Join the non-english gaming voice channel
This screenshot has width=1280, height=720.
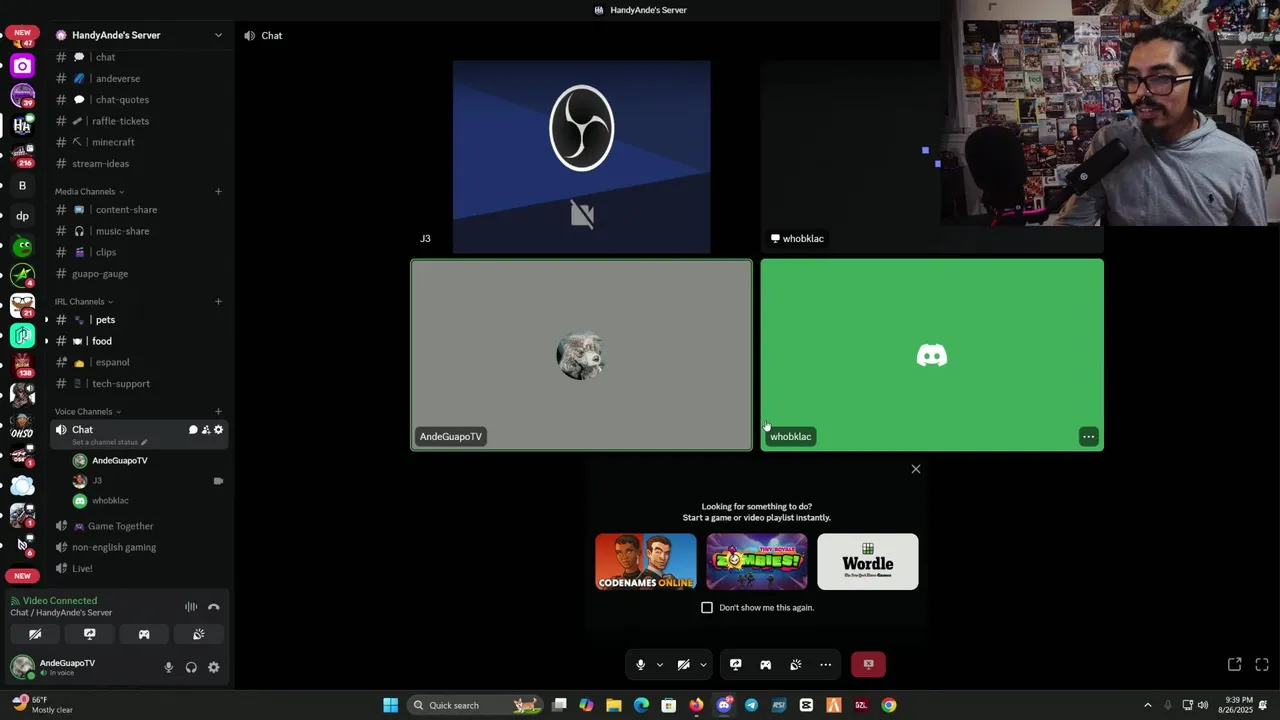point(140,547)
